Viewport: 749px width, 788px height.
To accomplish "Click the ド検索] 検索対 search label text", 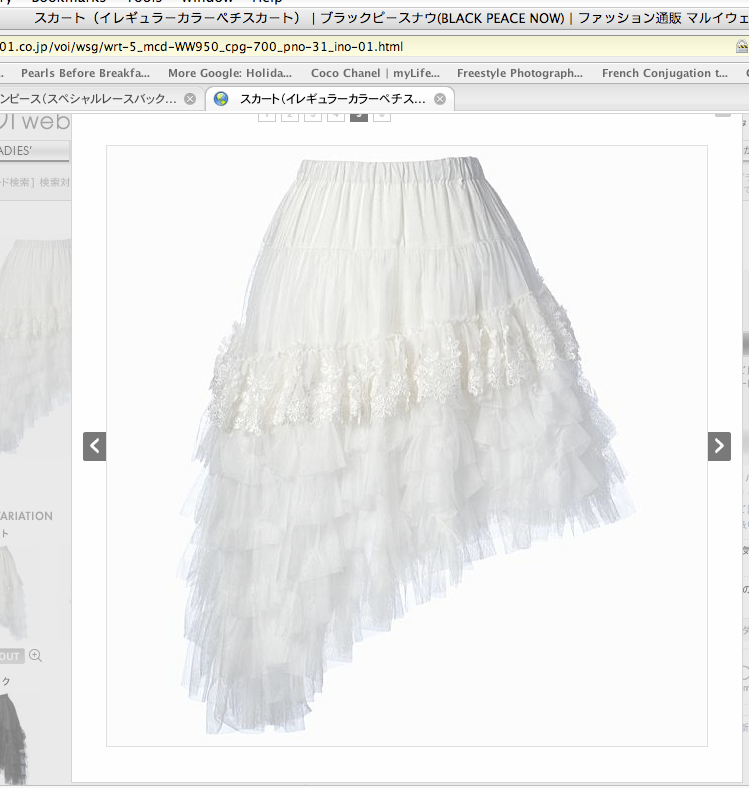I will 35,182.
